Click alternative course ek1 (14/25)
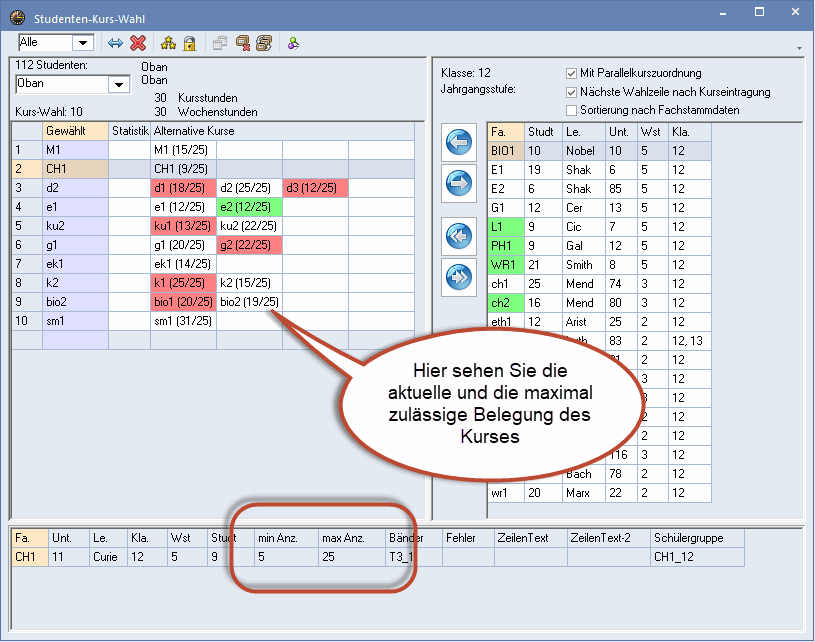This screenshot has height=642, width=815. [x=183, y=264]
